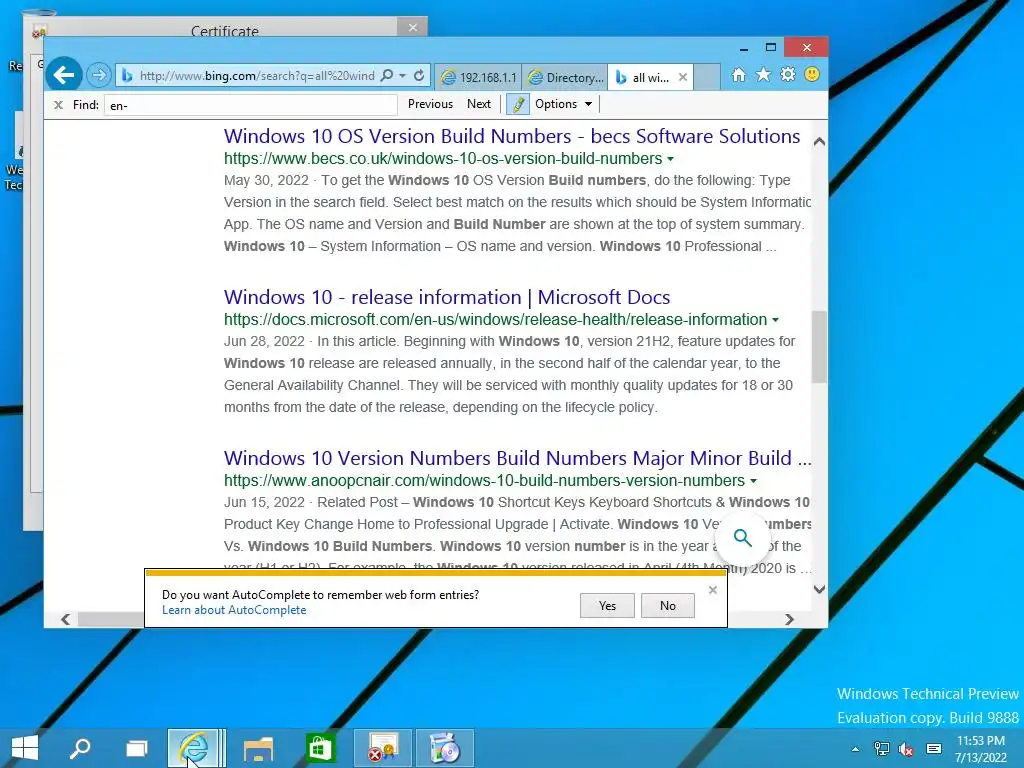Open becs Software Solutions result link
The height and width of the screenshot is (768, 1024).
[x=512, y=136]
